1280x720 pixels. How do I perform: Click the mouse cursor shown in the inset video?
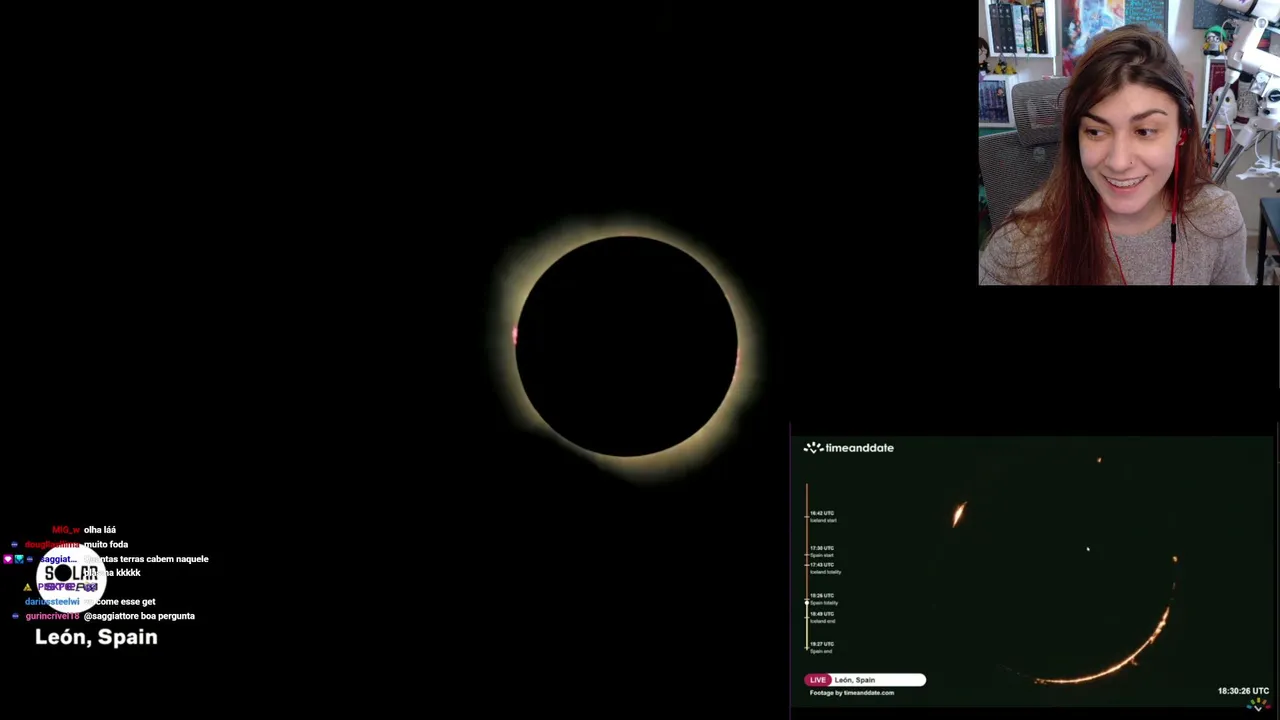click(x=1088, y=549)
